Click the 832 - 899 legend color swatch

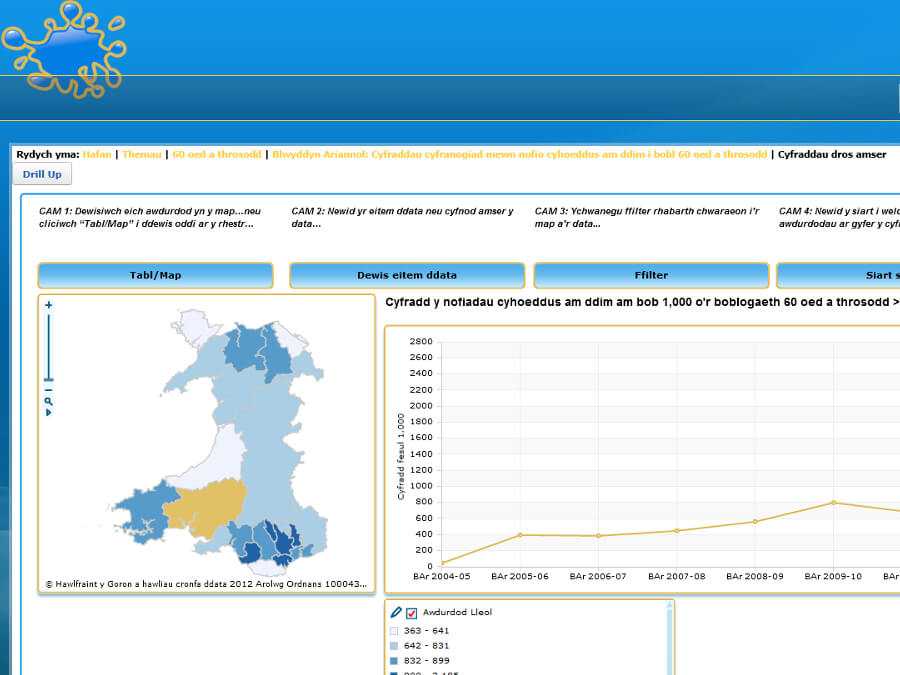(394, 661)
